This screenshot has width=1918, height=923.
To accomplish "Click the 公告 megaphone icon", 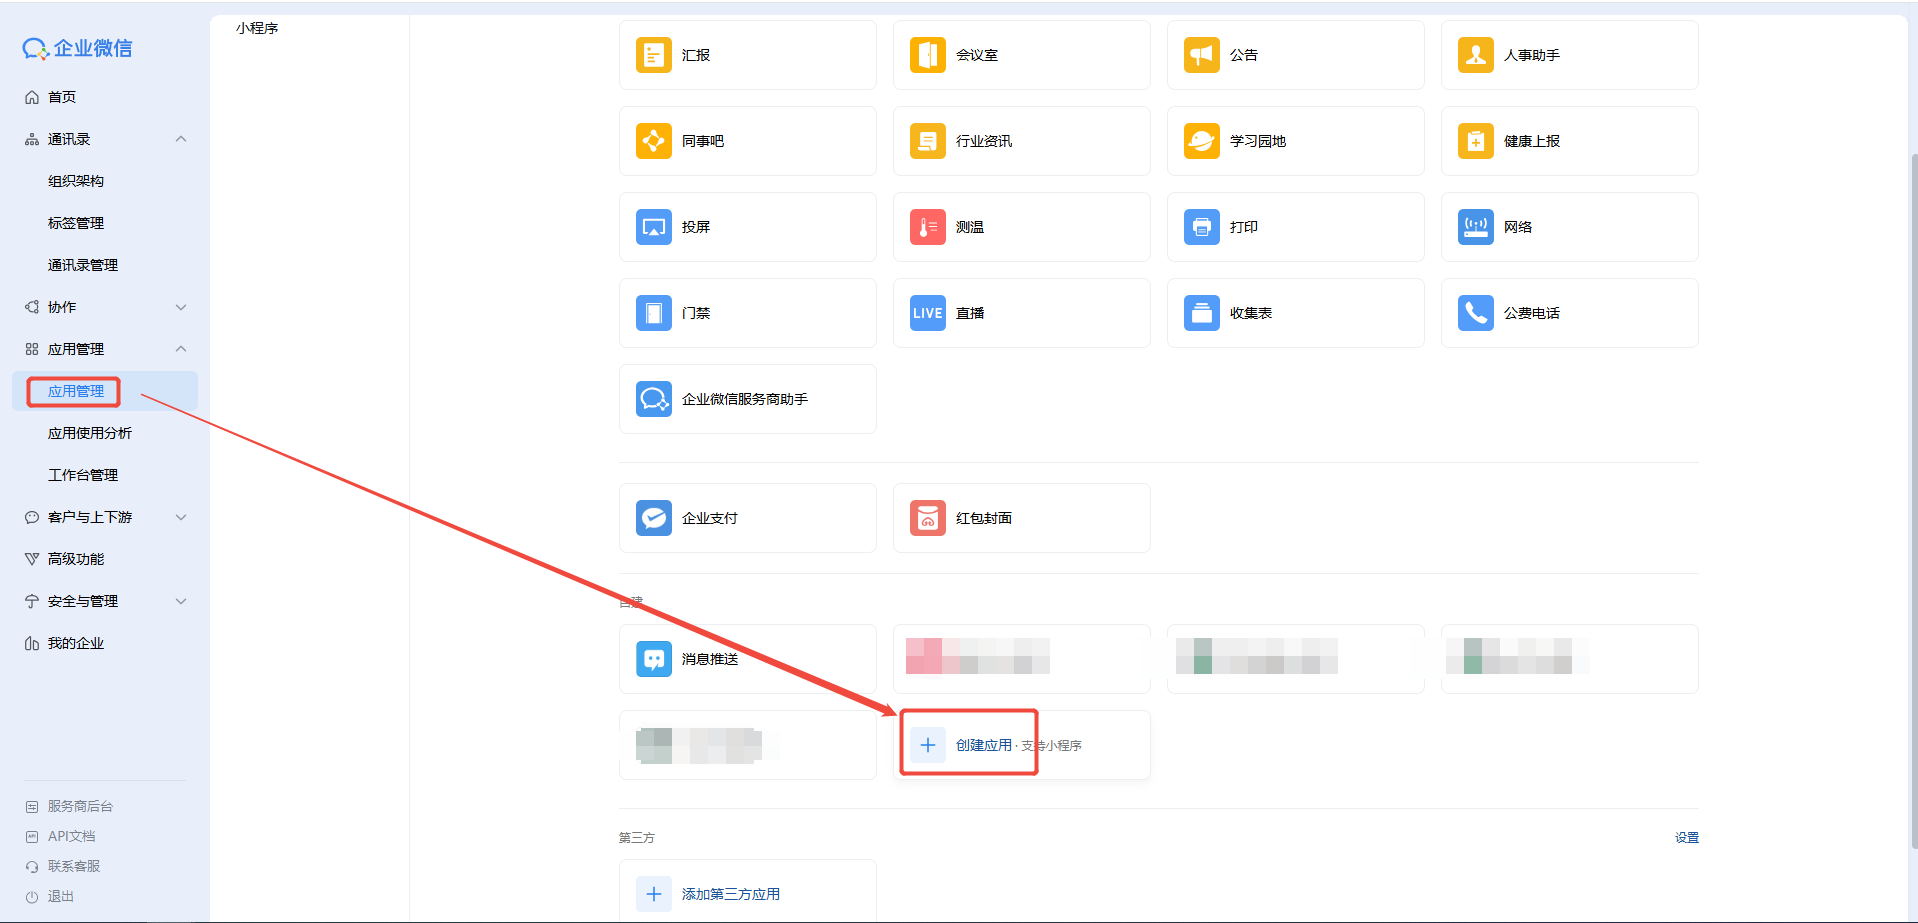I will click(x=1202, y=55).
